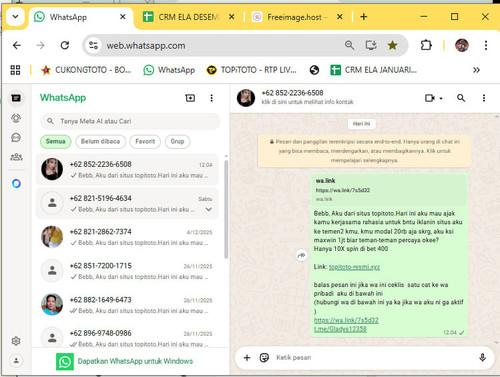Reload the WhatsApp web page

click(65, 45)
